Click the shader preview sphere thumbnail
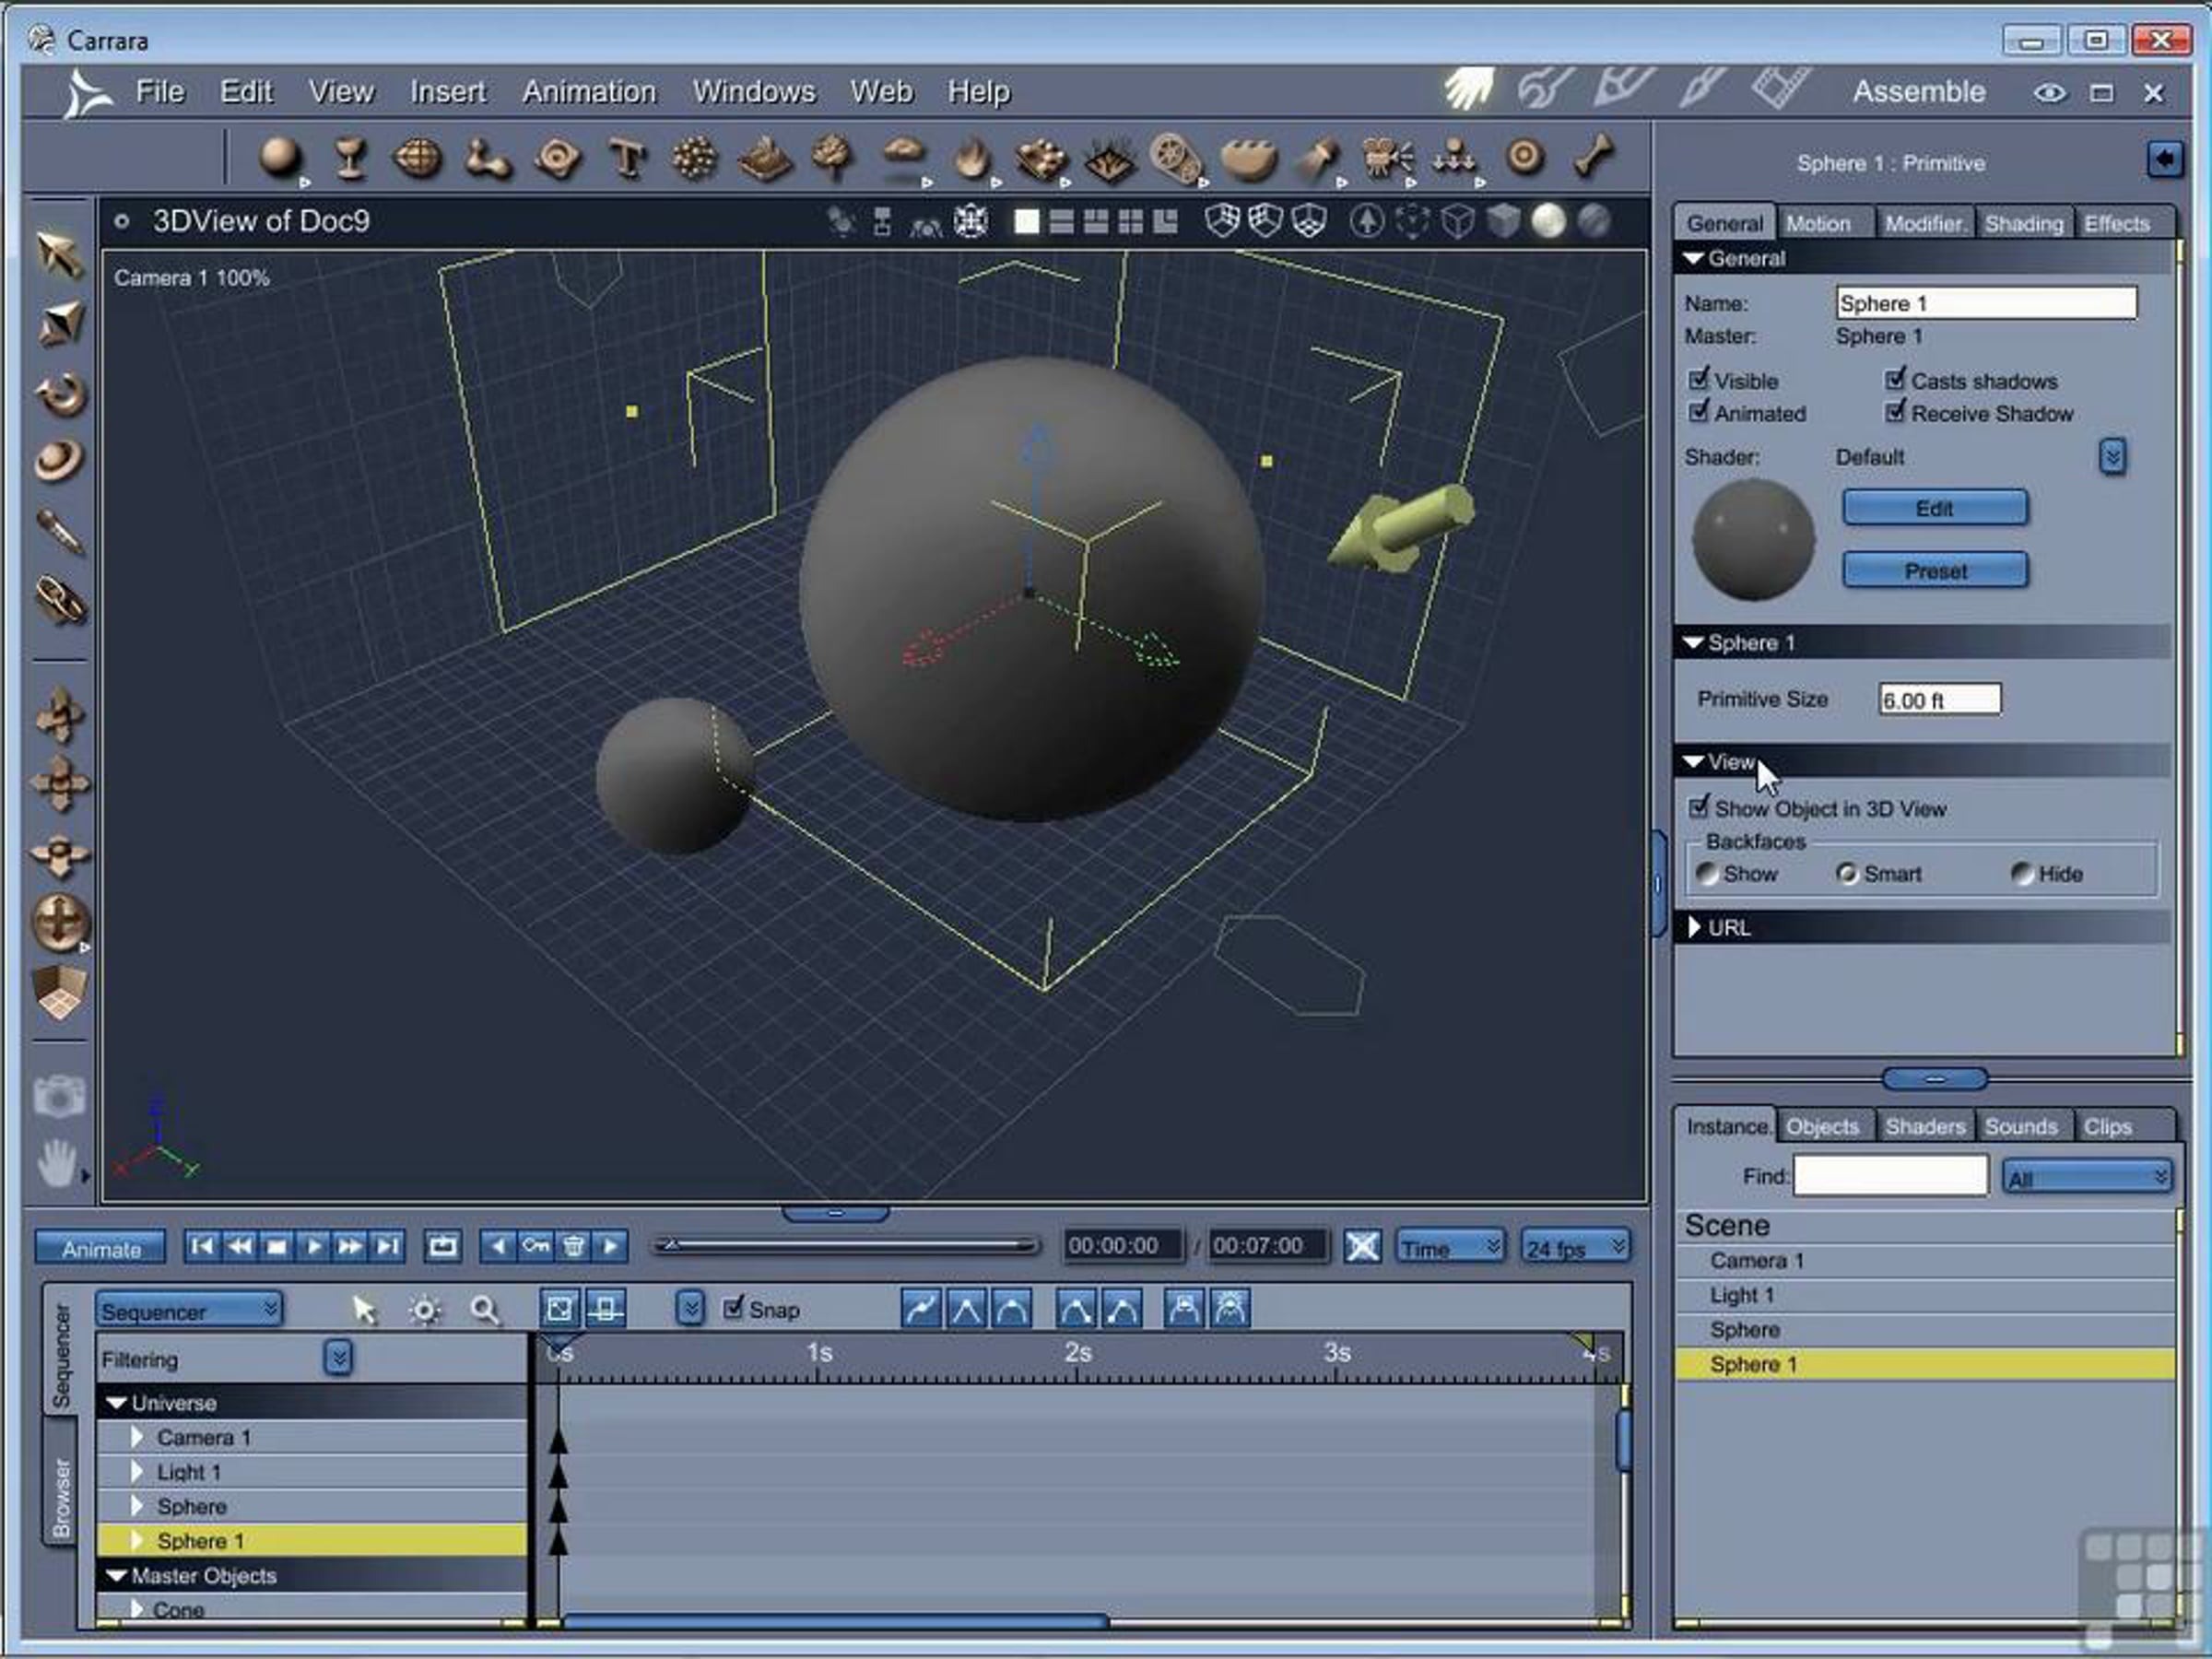 [1753, 539]
